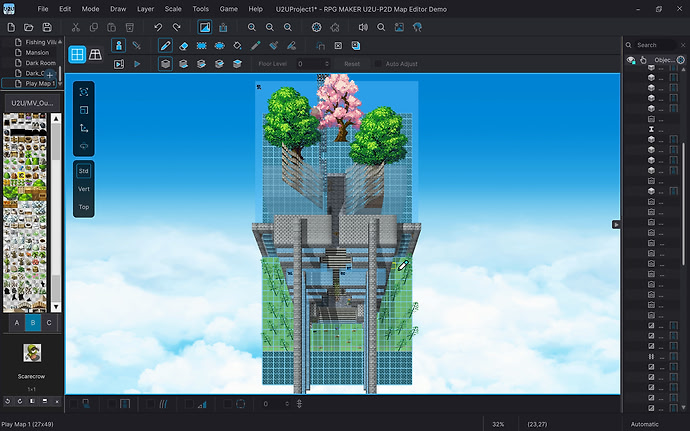Viewport: 690px width, 431px height.
Task: Switch to tileset tab C
Action: click(49, 323)
